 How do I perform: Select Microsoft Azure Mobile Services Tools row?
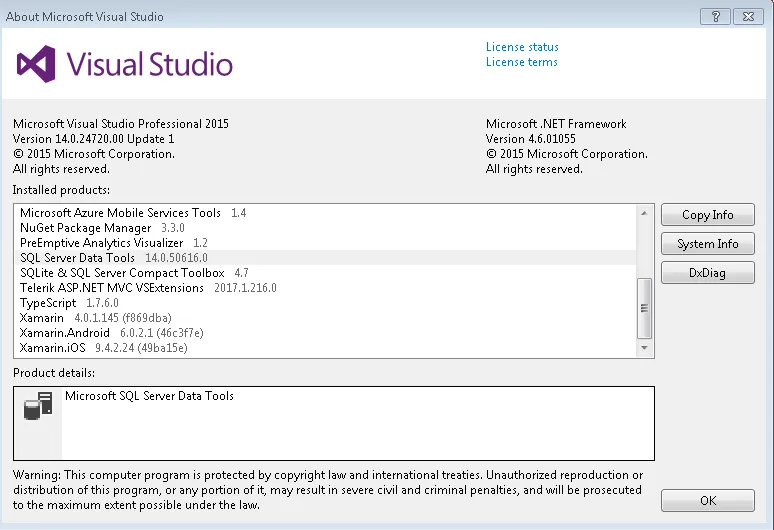point(325,213)
